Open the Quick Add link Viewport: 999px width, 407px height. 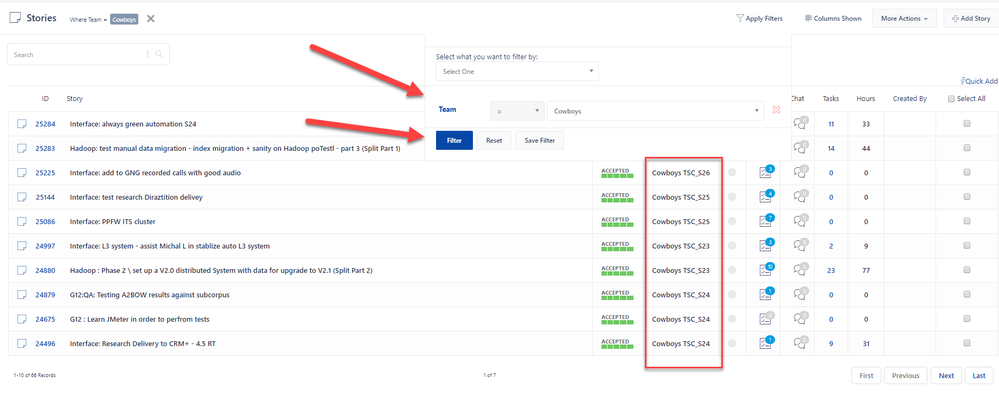pyautogui.click(x=979, y=82)
